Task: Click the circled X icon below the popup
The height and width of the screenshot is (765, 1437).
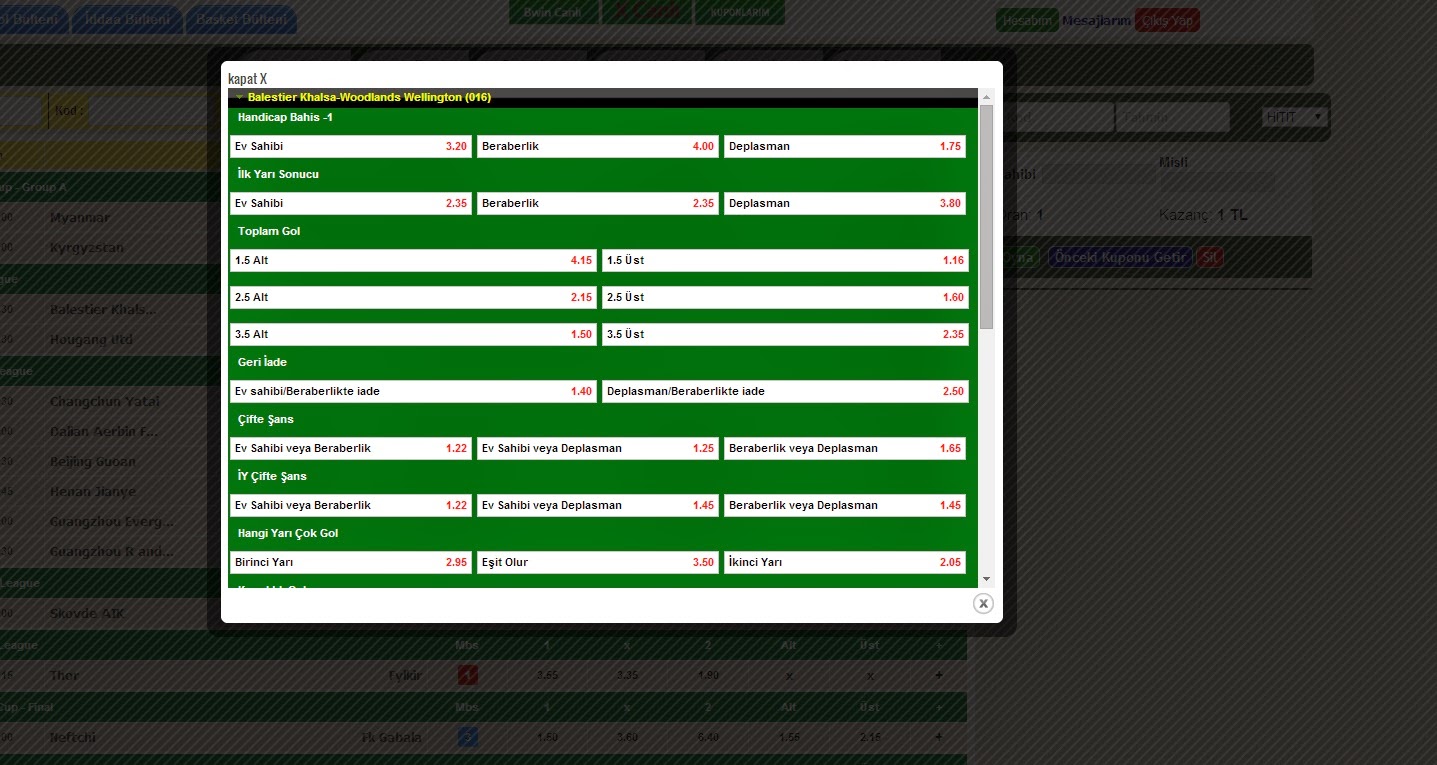Action: (x=983, y=603)
